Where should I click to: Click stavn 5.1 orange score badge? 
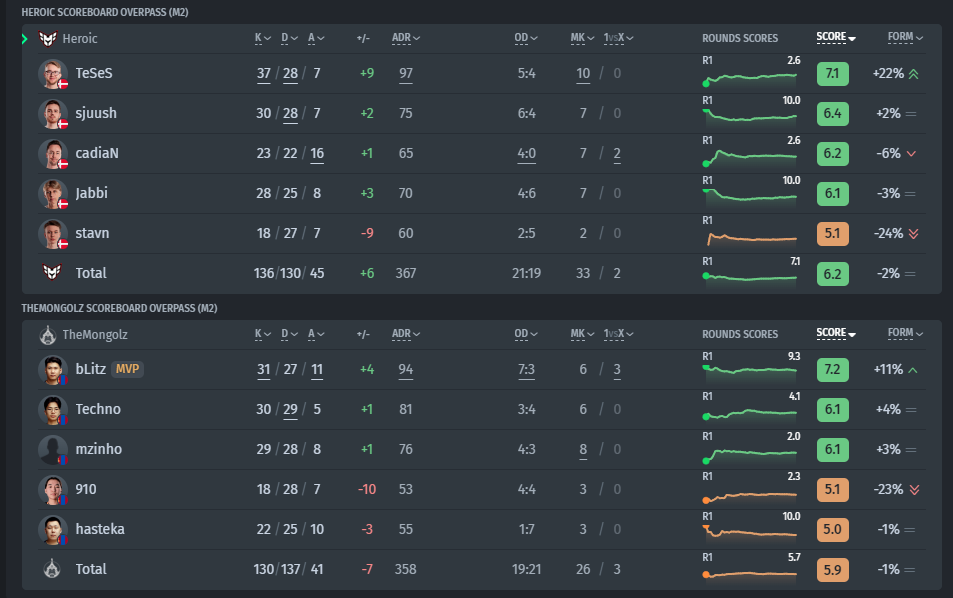[833, 234]
